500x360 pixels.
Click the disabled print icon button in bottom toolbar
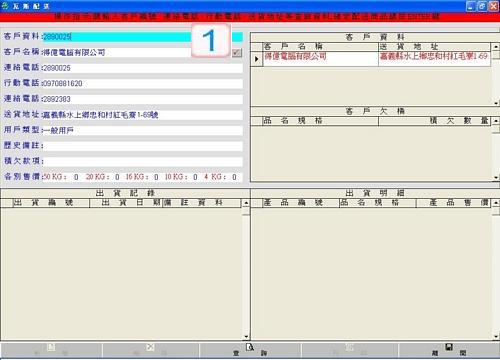click(350, 350)
